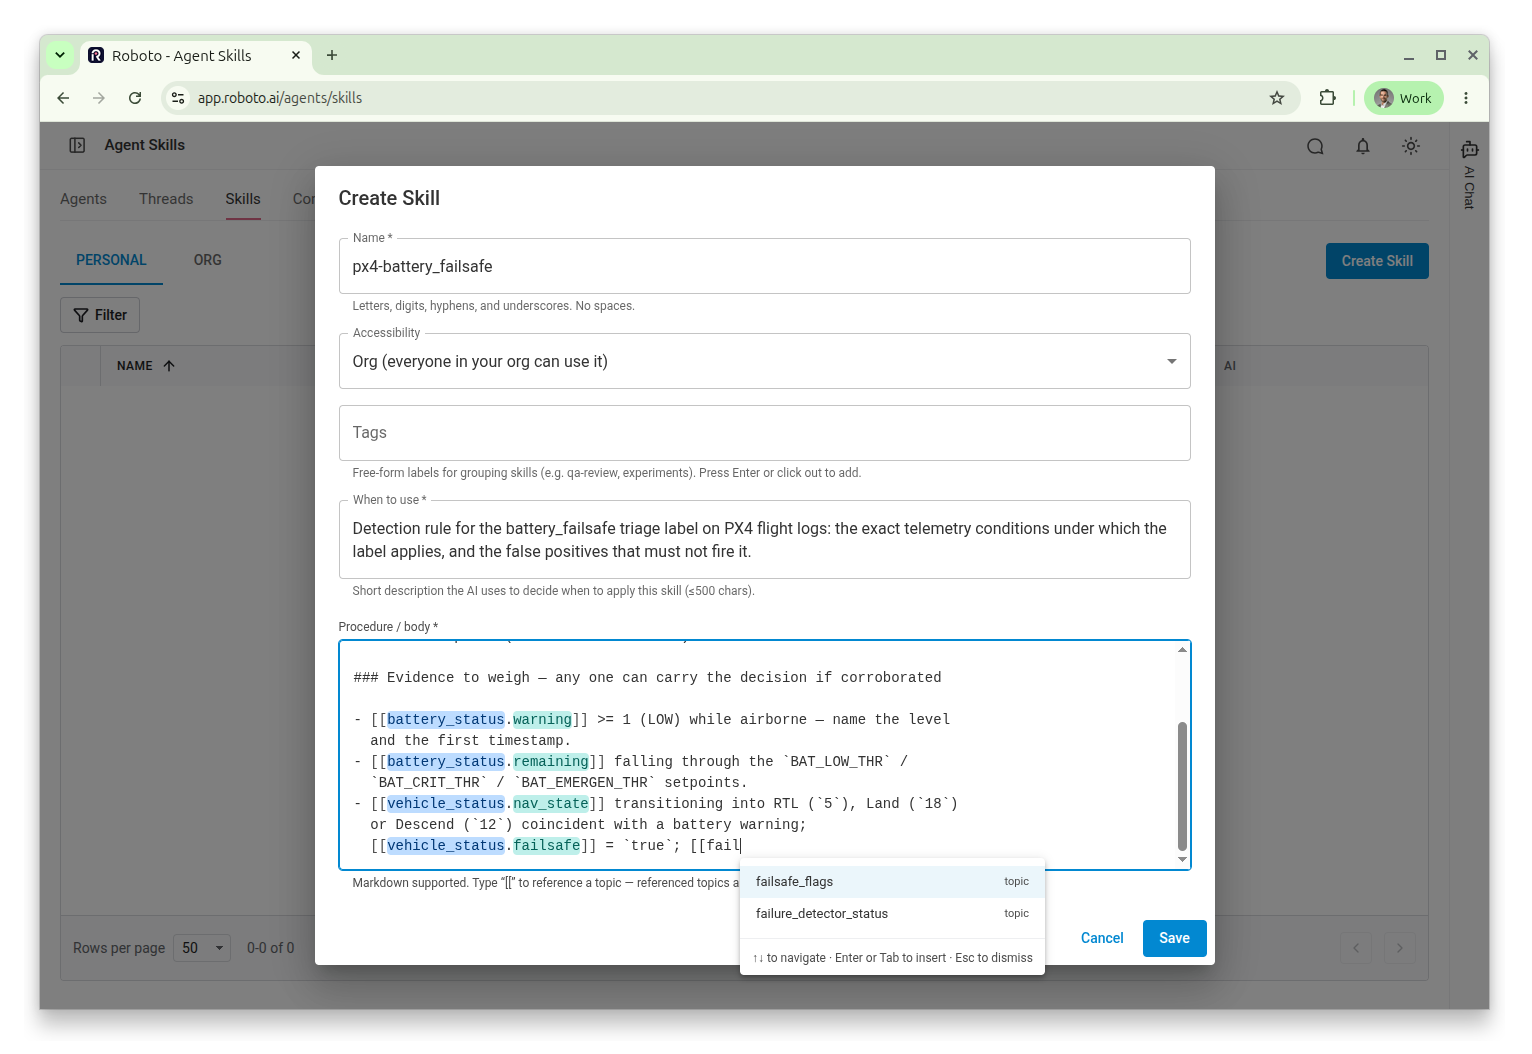Viewport: 1532px width, 1054px height.
Task: Click the Work profile button
Action: (1403, 98)
